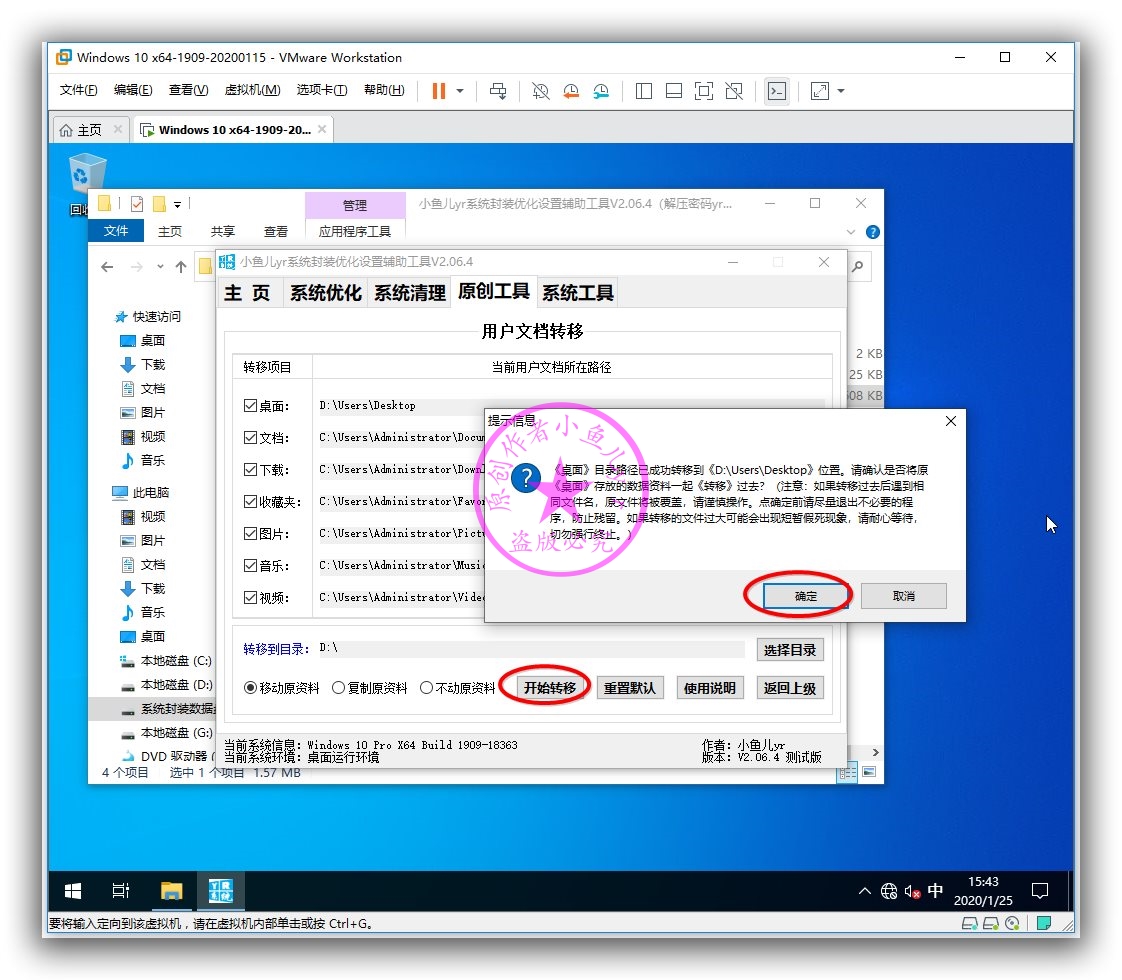Open the Windows Start button
The image size is (1122, 980).
tap(73, 891)
